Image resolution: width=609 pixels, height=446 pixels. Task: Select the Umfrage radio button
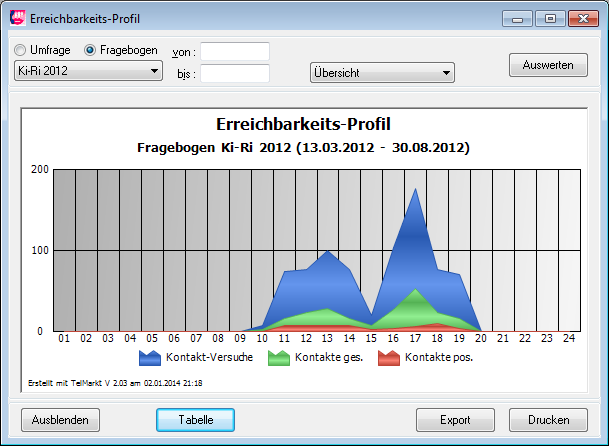click(x=20, y=50)
